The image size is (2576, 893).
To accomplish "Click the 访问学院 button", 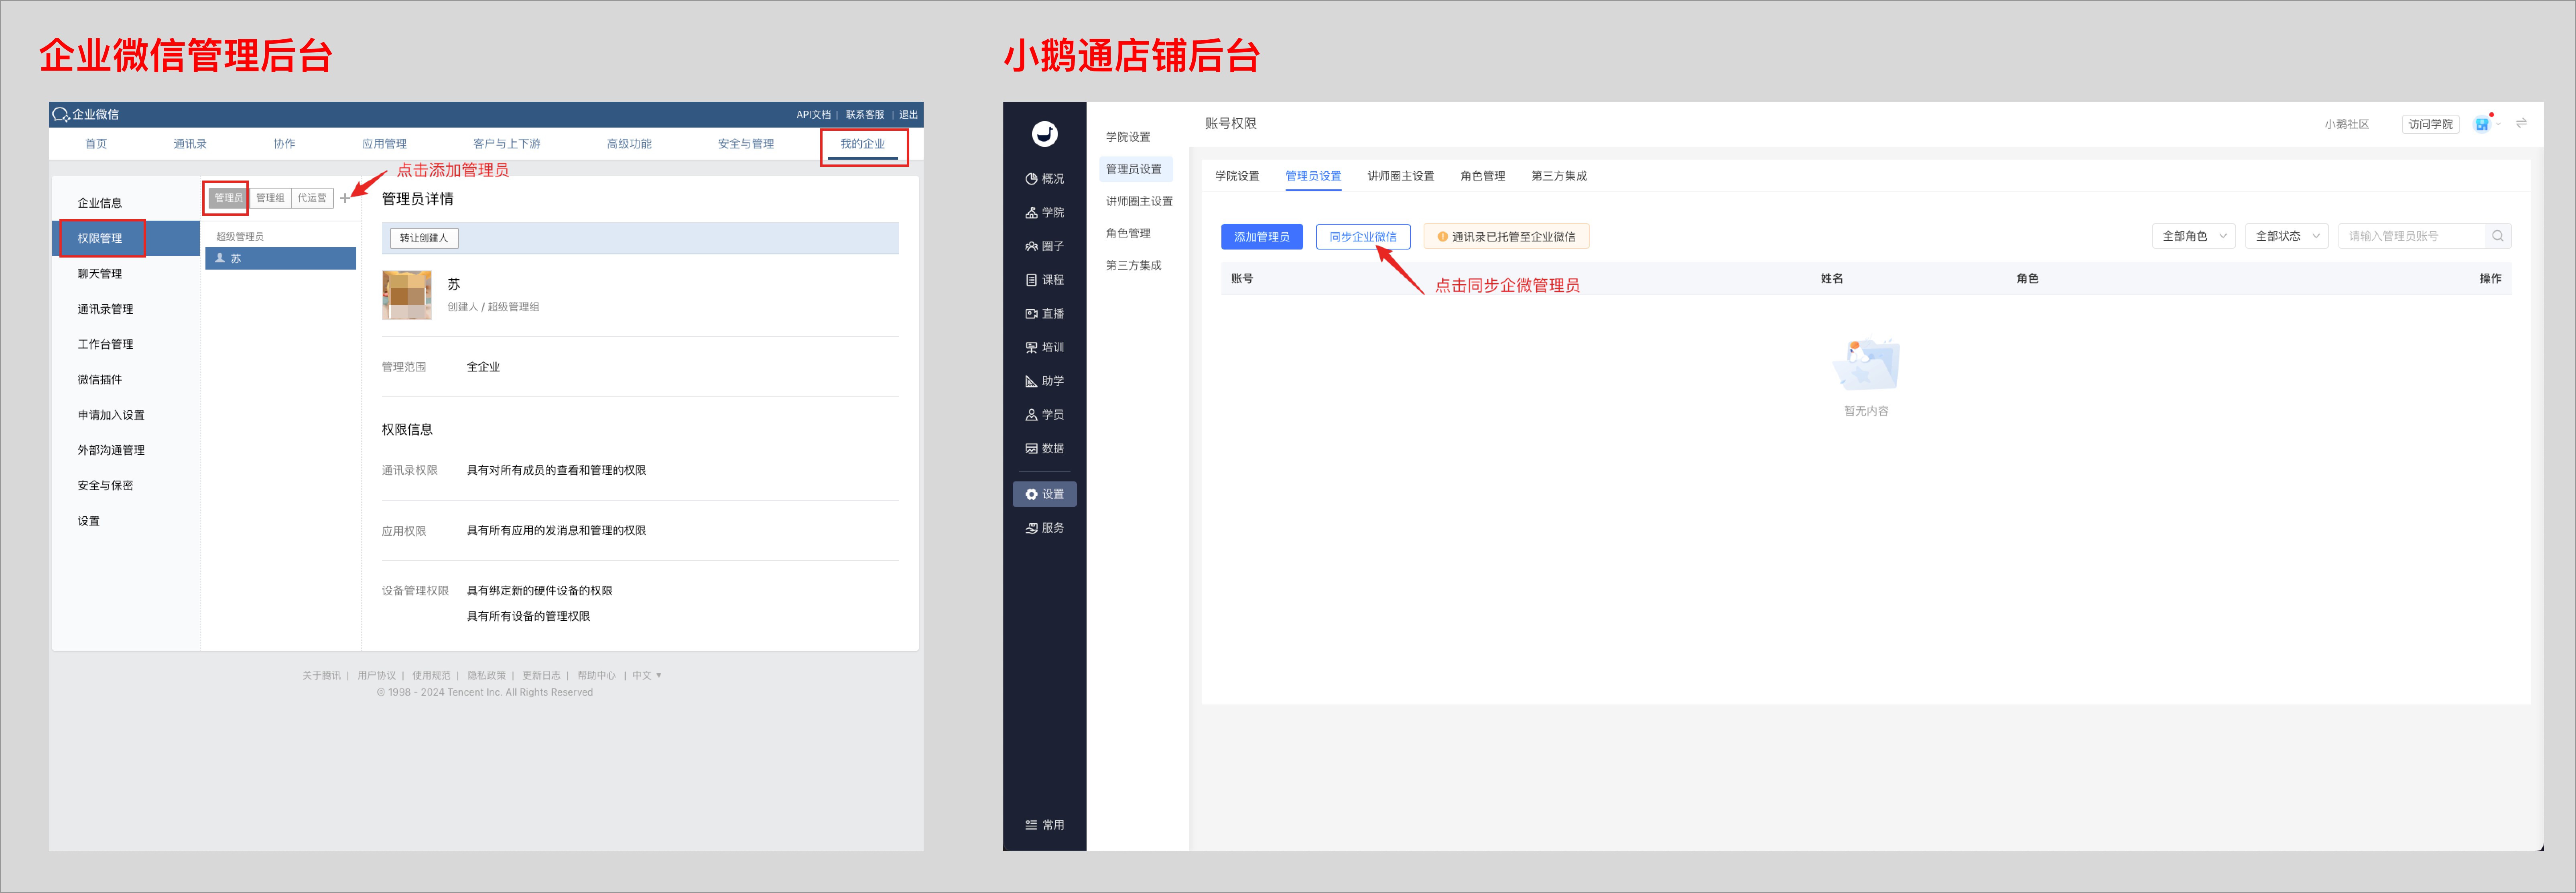I will (x=2430, y=124).
